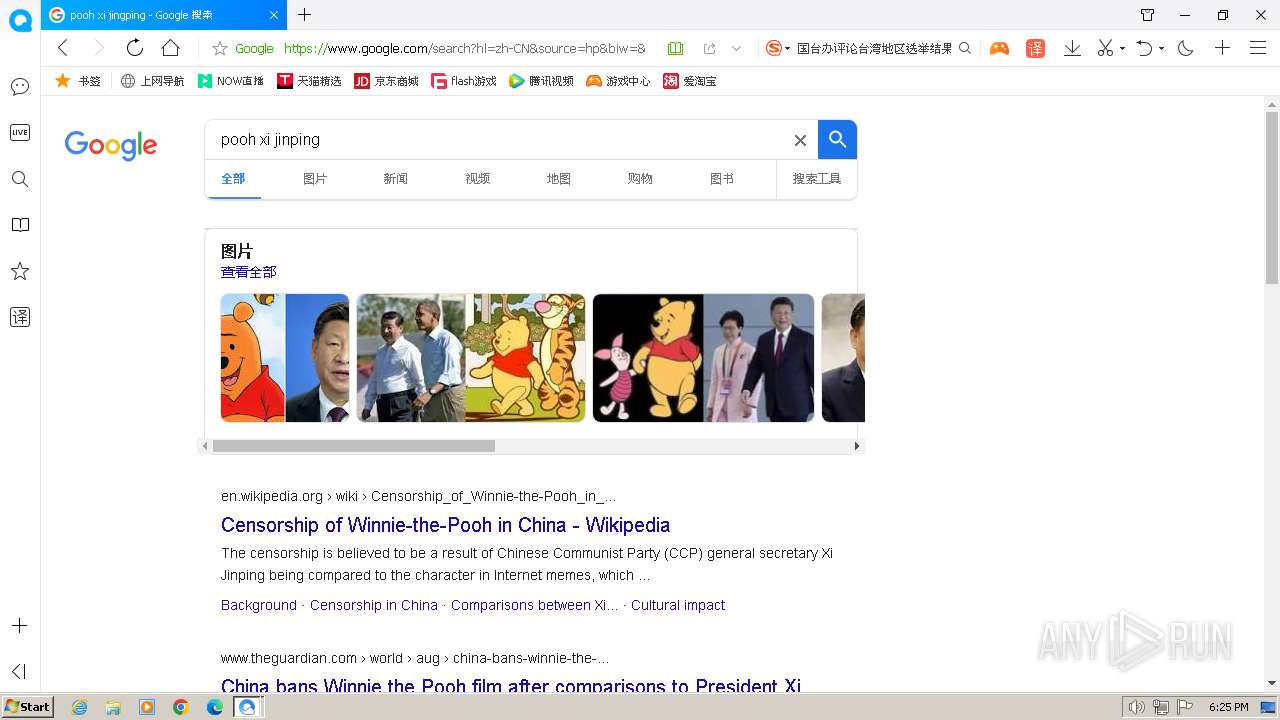This screenshot has height=720, width=1280.
Task: Open NOW直播 bookmark
Action: pyautogui.click(x=230, y=81)
